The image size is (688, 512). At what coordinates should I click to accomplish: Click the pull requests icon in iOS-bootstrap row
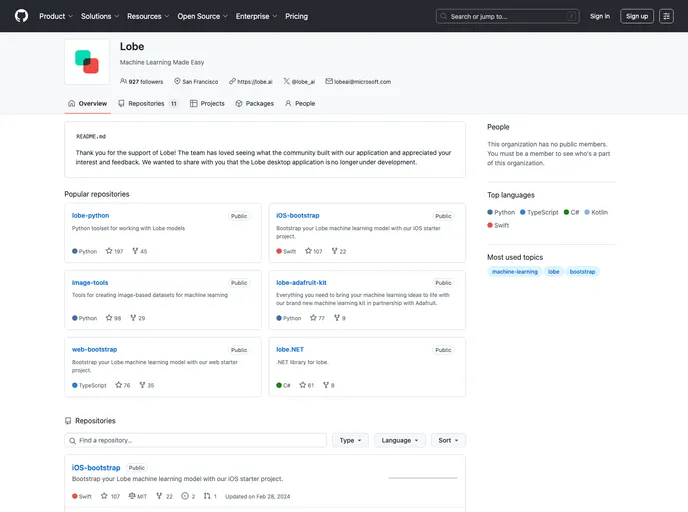207,496
